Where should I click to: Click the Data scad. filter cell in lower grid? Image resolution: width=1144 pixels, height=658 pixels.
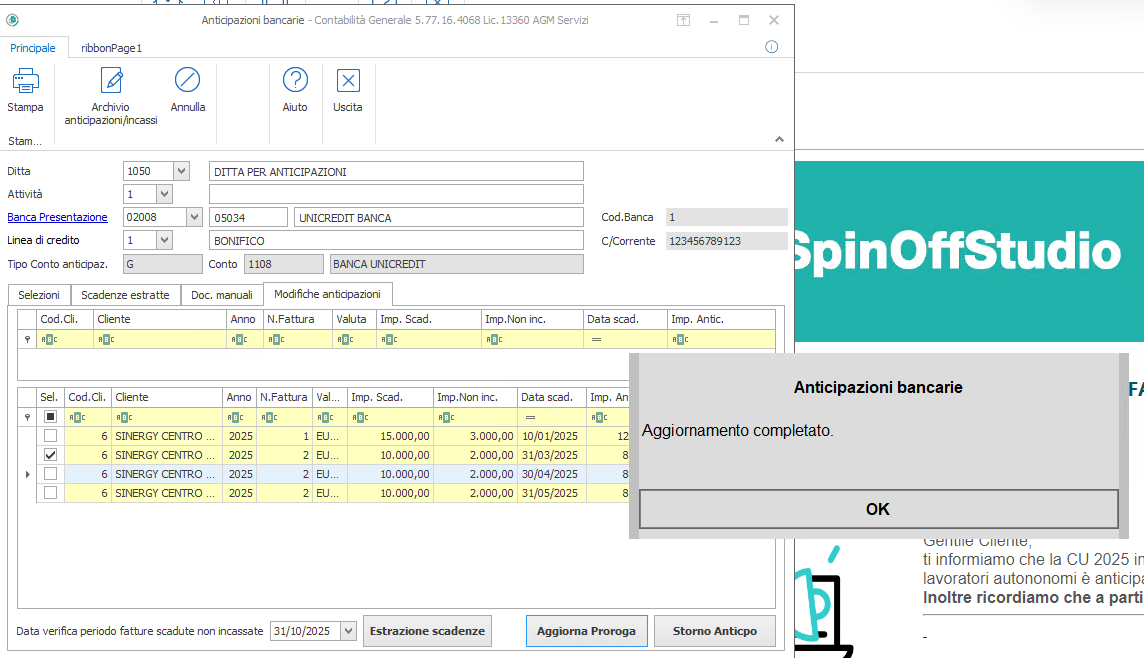[552, 417]
